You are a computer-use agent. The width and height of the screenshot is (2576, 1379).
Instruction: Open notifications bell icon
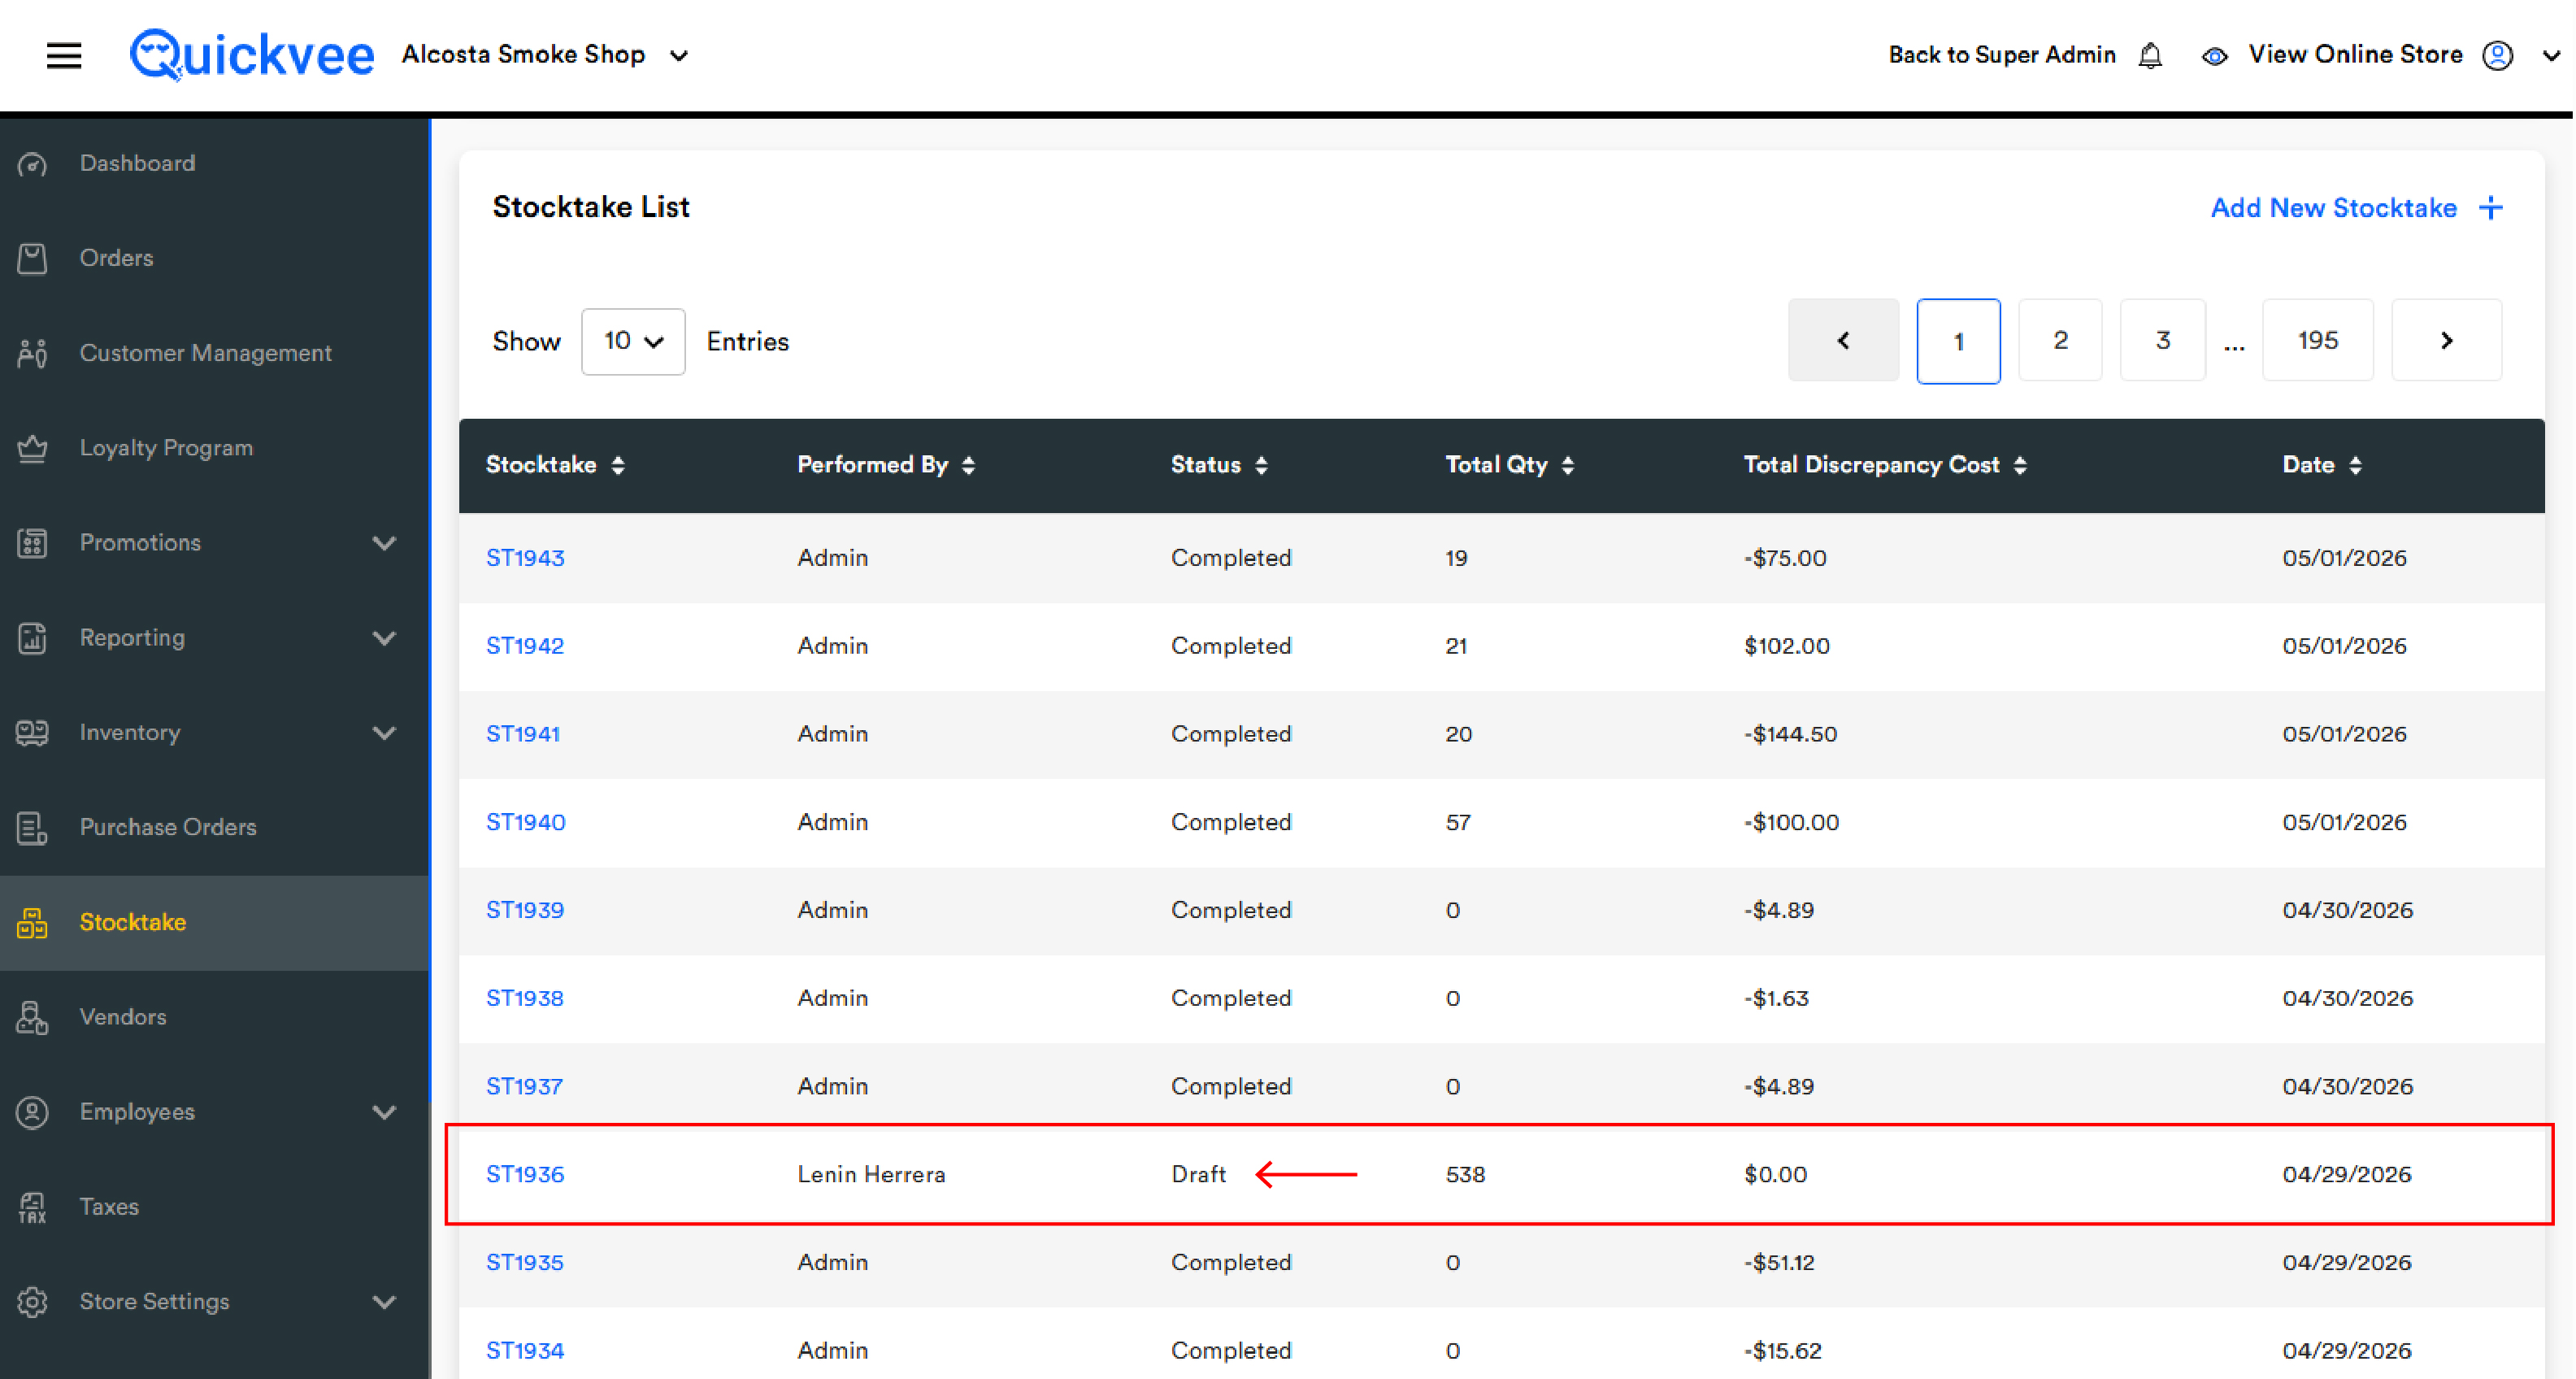(2151, 56)
